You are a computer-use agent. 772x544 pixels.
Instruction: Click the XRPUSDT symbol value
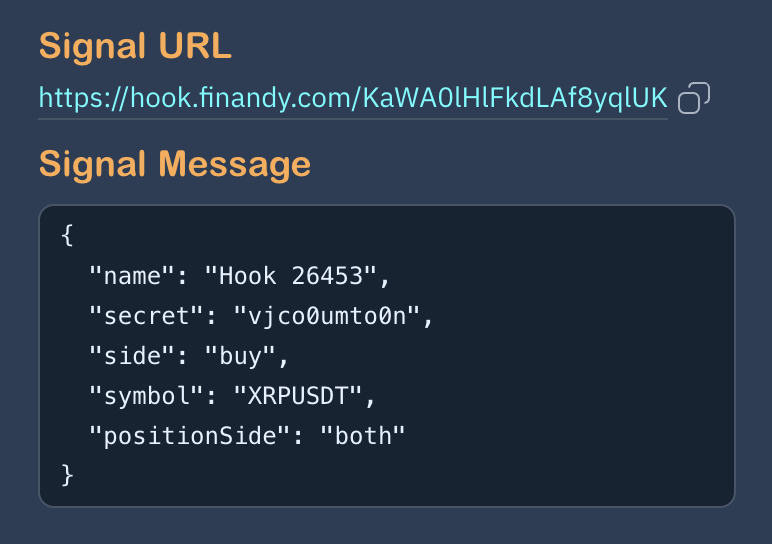pyautogui.click(x=298, y=396)
